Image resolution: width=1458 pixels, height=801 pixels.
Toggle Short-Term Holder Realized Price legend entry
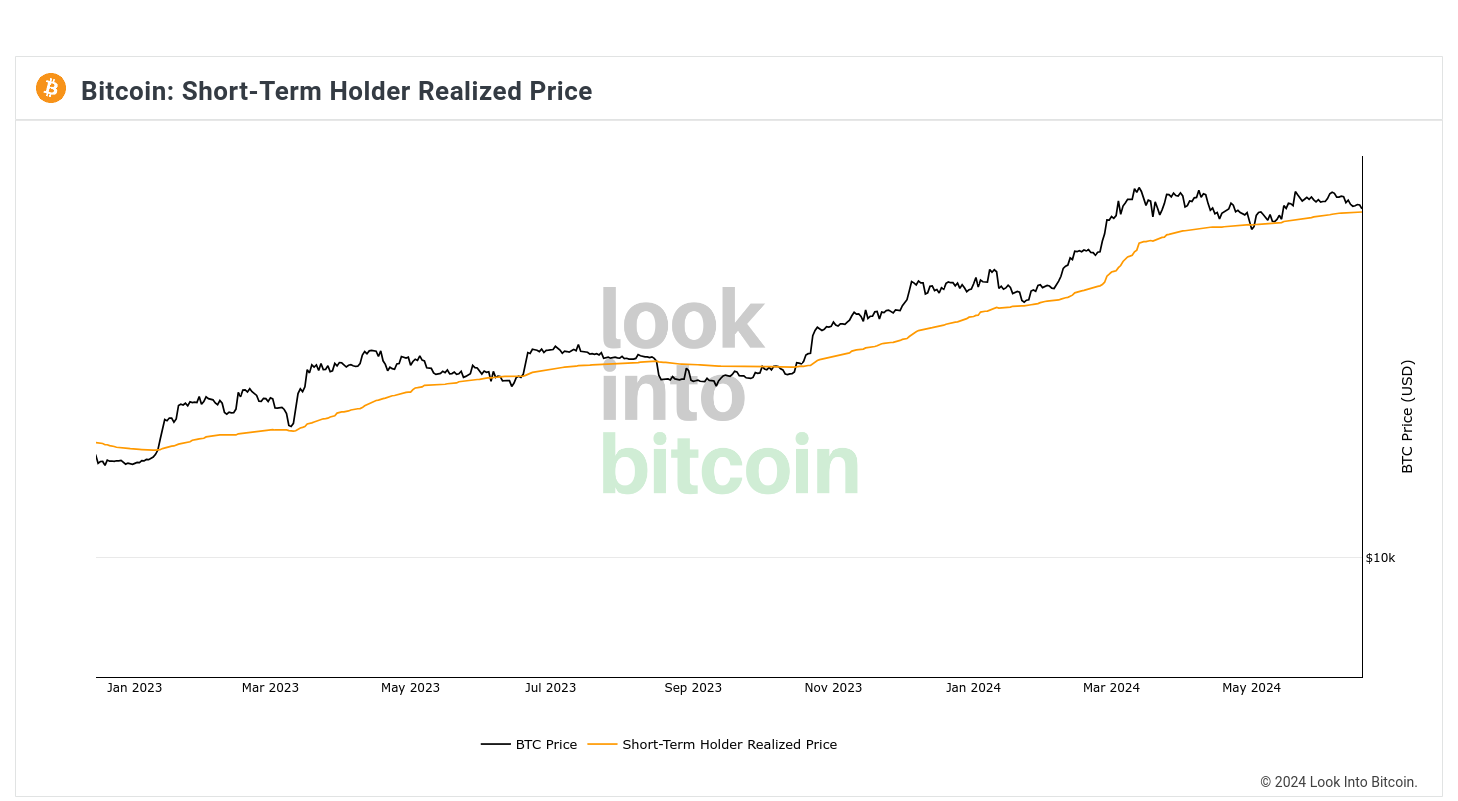point(712,744)
